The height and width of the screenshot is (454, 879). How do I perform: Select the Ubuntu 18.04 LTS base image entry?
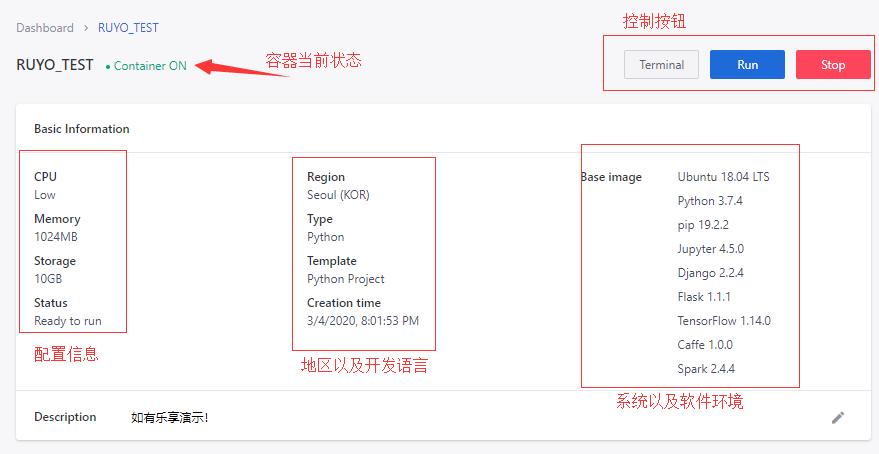click(x=723, y=177)
